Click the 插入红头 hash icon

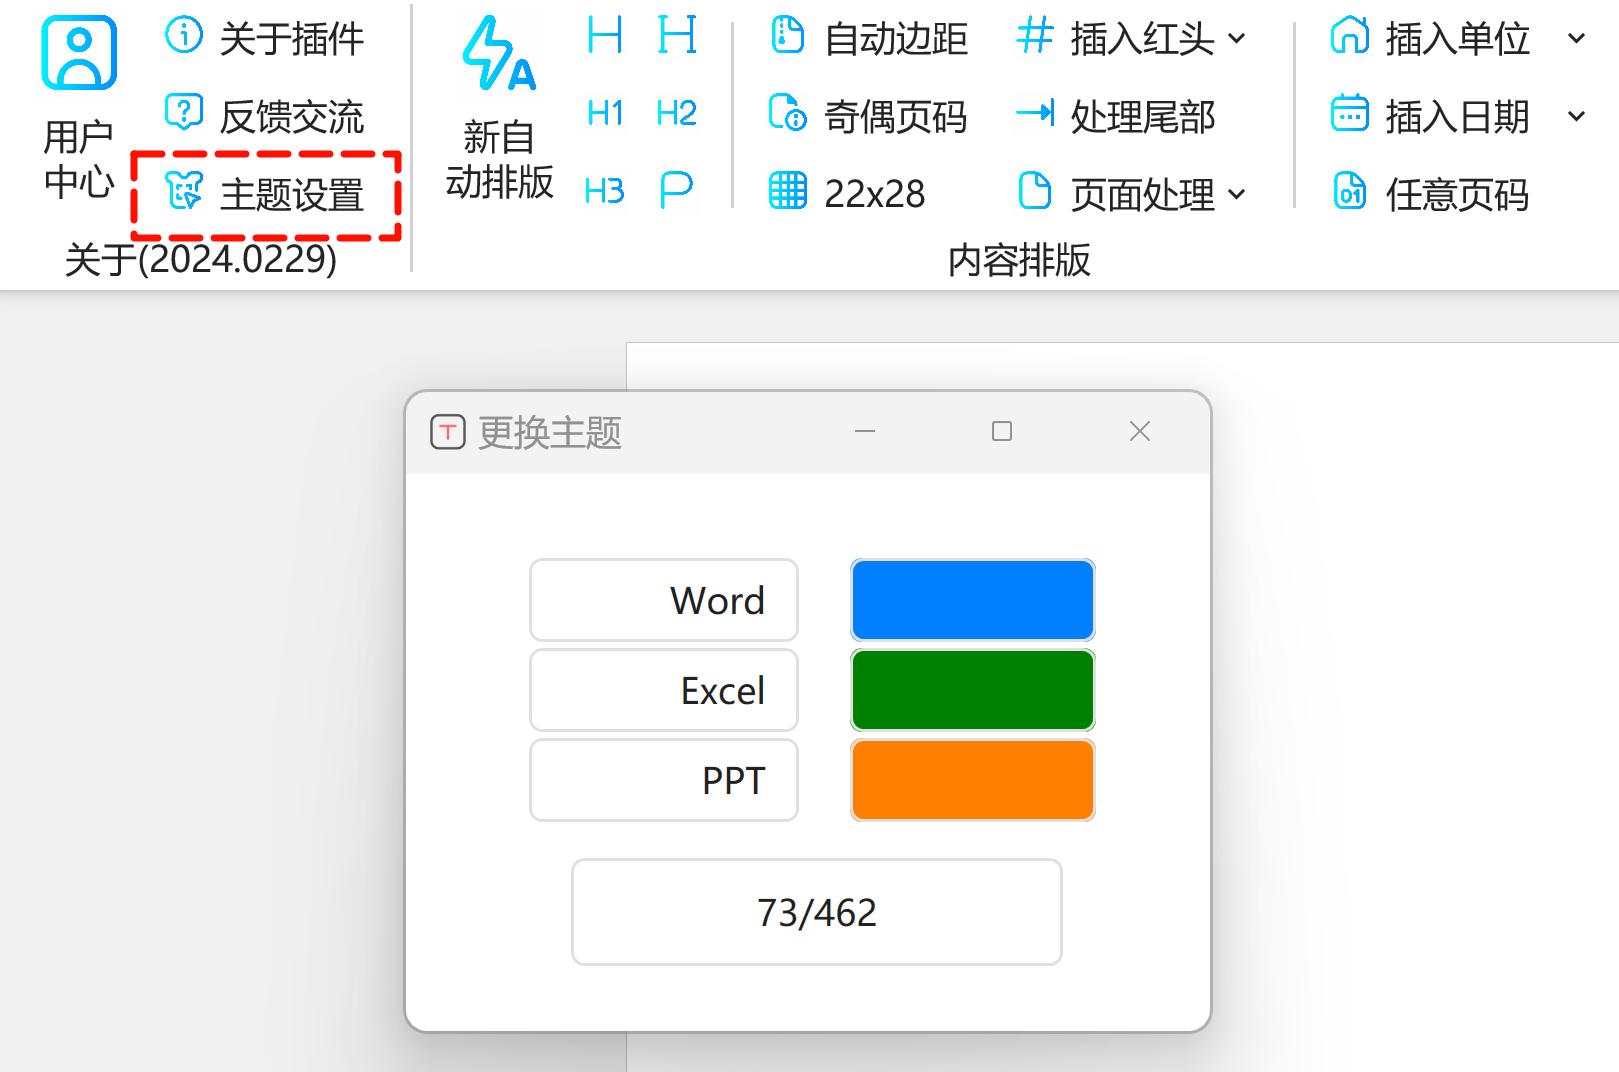tap(1035, 35)
